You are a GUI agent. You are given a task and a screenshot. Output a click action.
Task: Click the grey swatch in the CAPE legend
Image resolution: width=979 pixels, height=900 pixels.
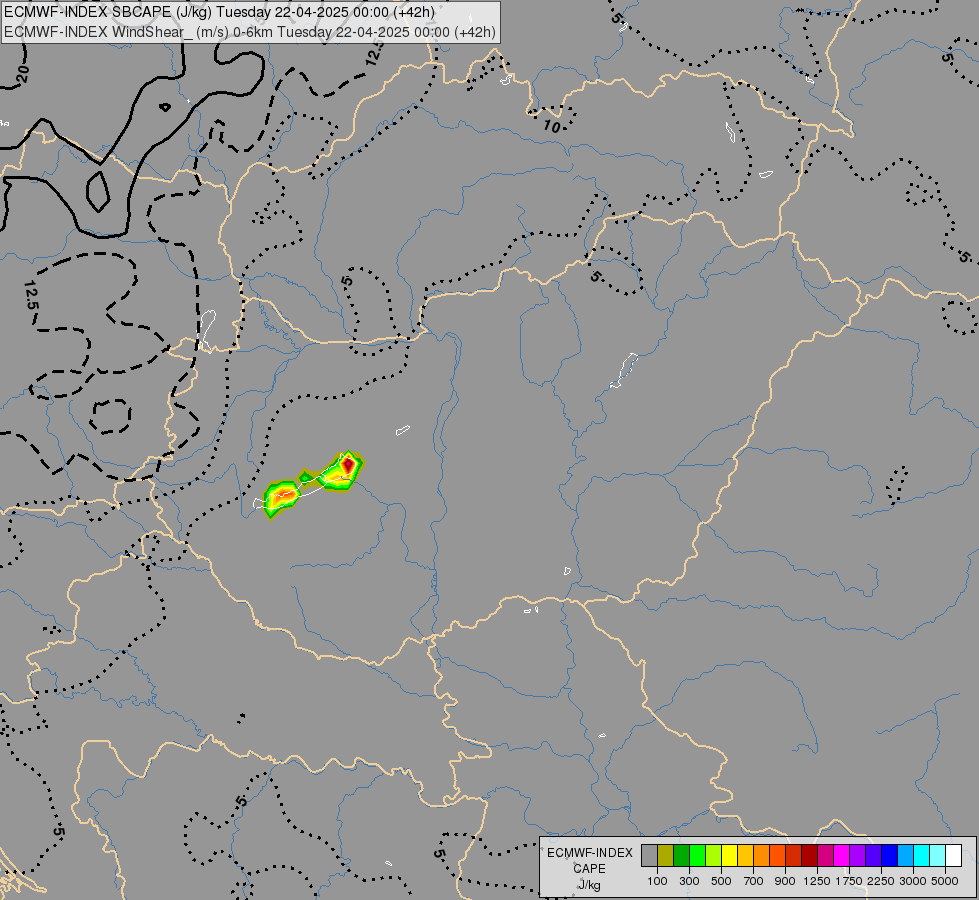coord(649,855)
